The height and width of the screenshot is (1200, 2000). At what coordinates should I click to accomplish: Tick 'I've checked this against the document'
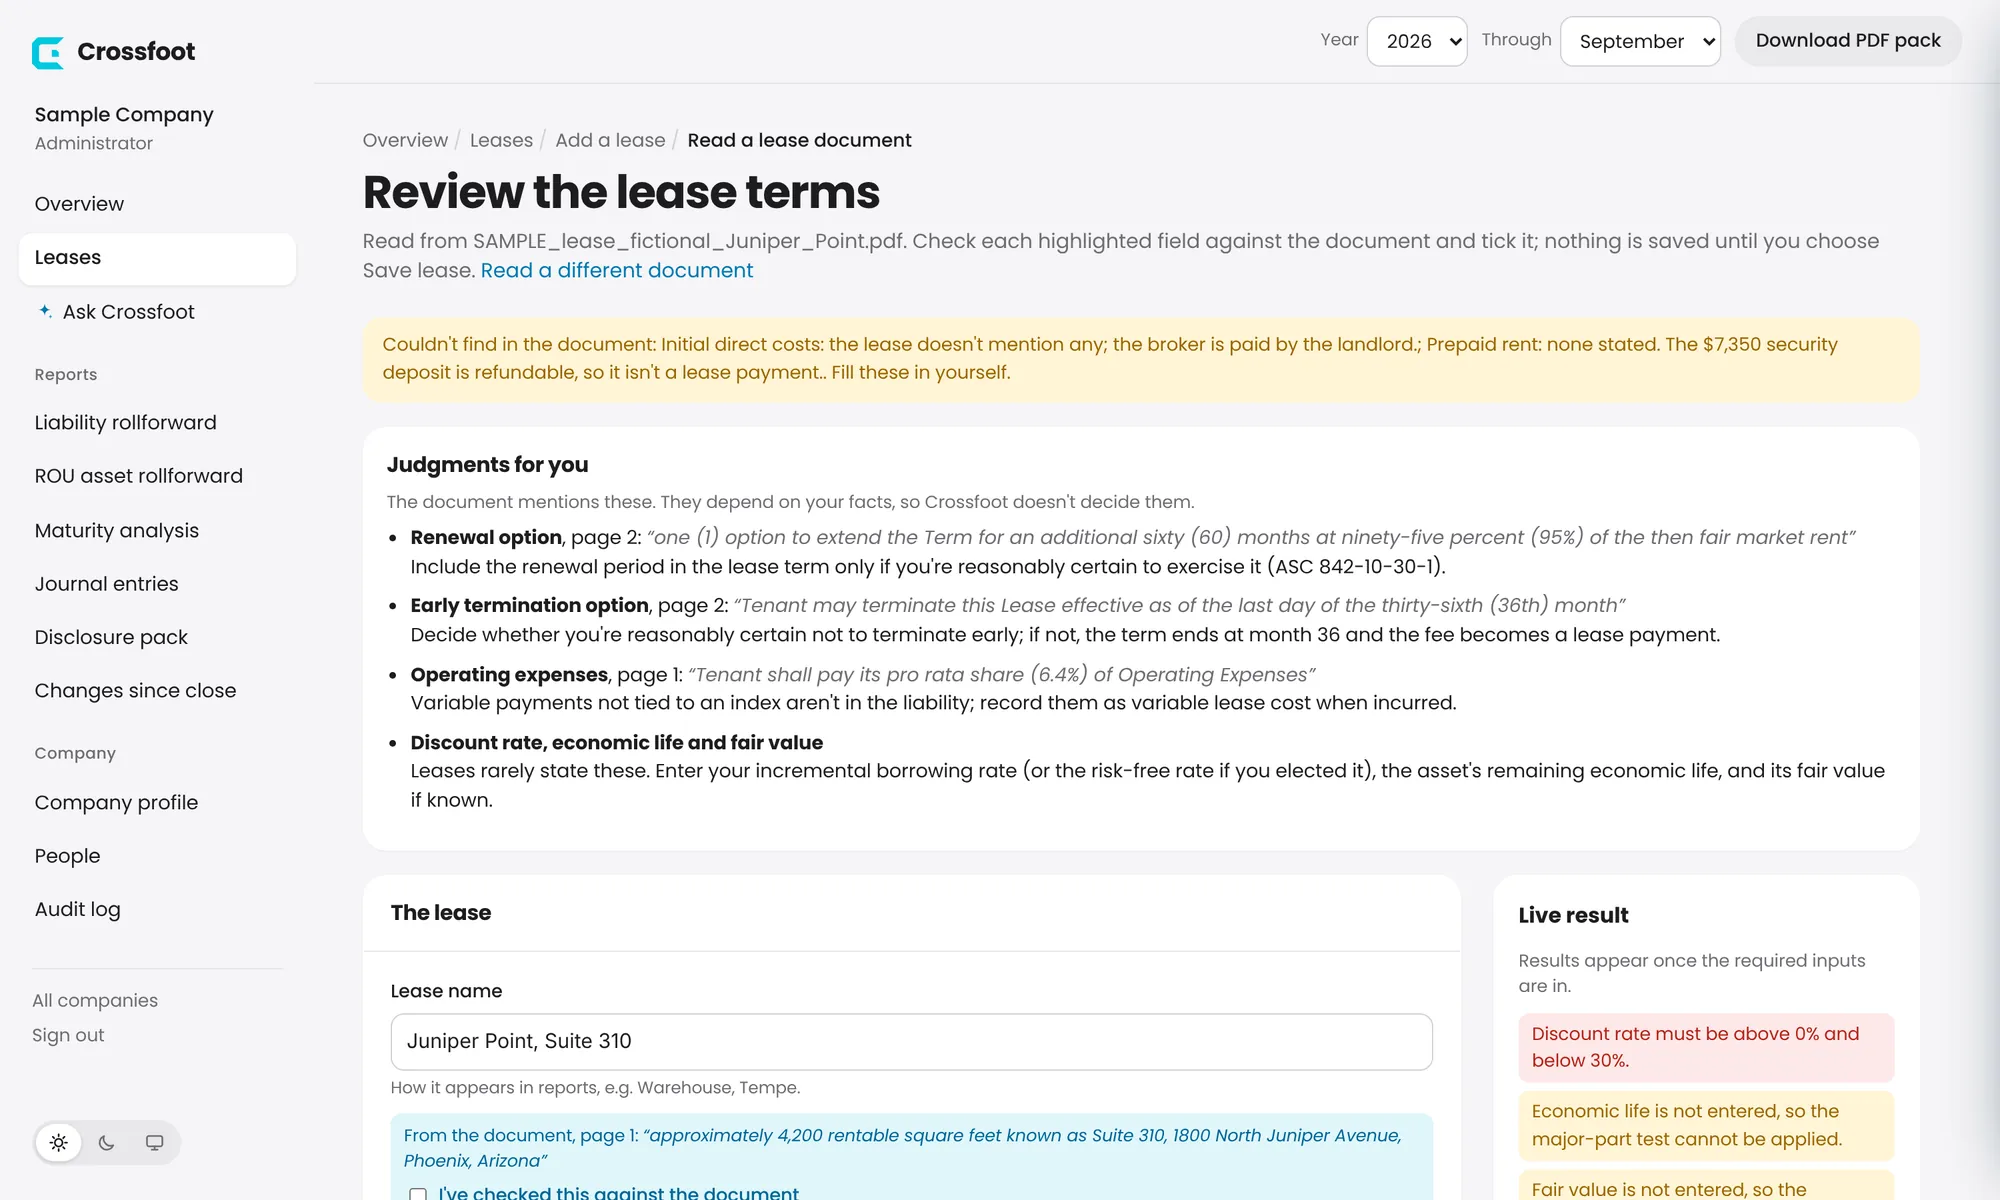click(418, 1193)
